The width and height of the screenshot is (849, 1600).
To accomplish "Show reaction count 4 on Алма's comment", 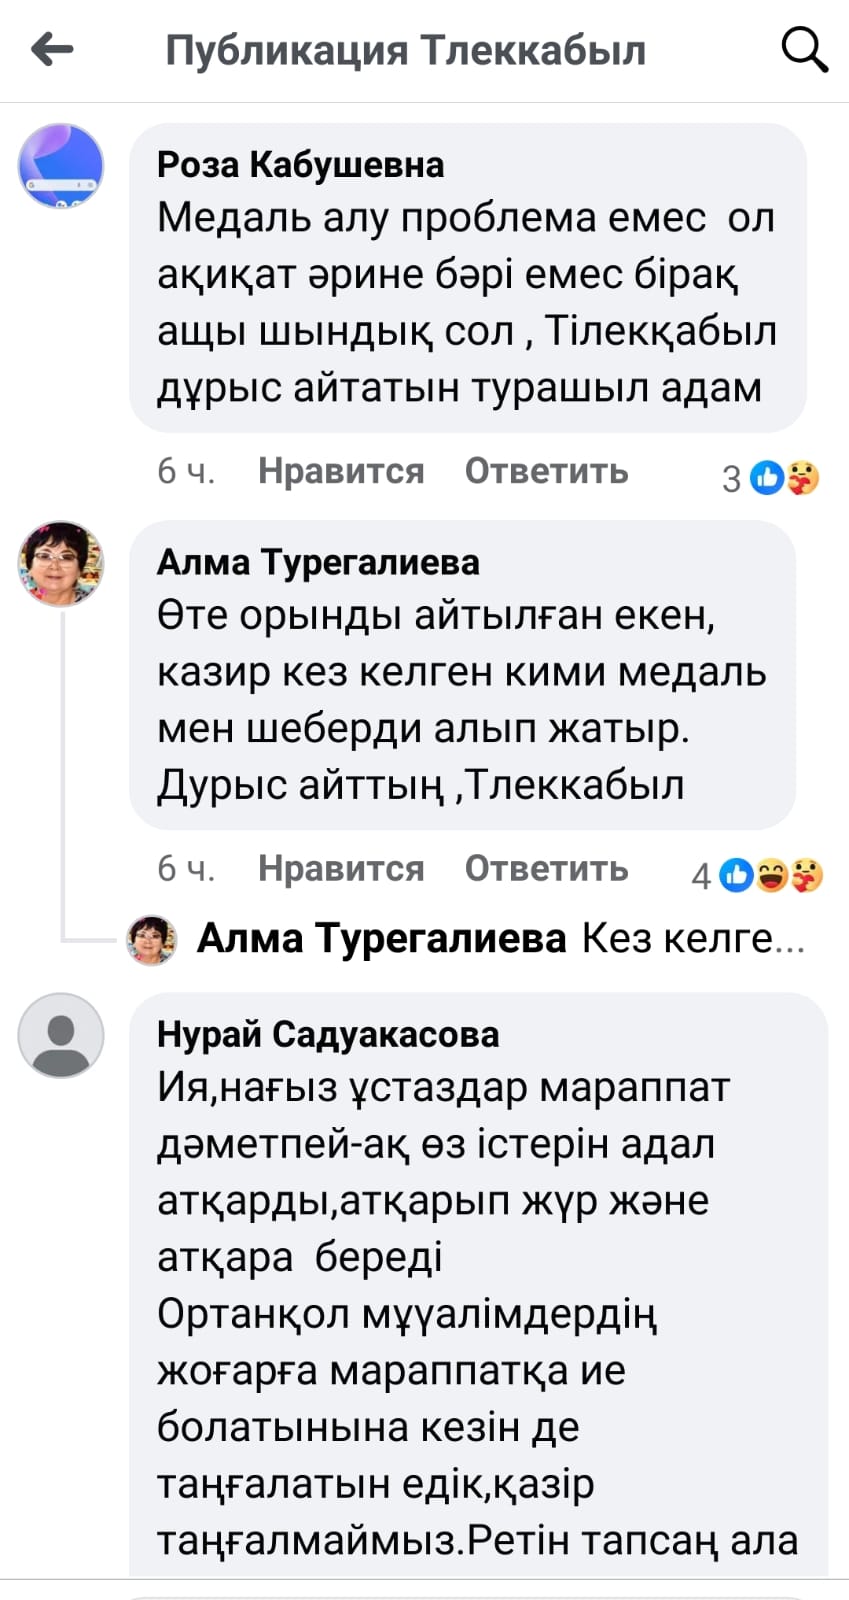I will click(701, 877).
